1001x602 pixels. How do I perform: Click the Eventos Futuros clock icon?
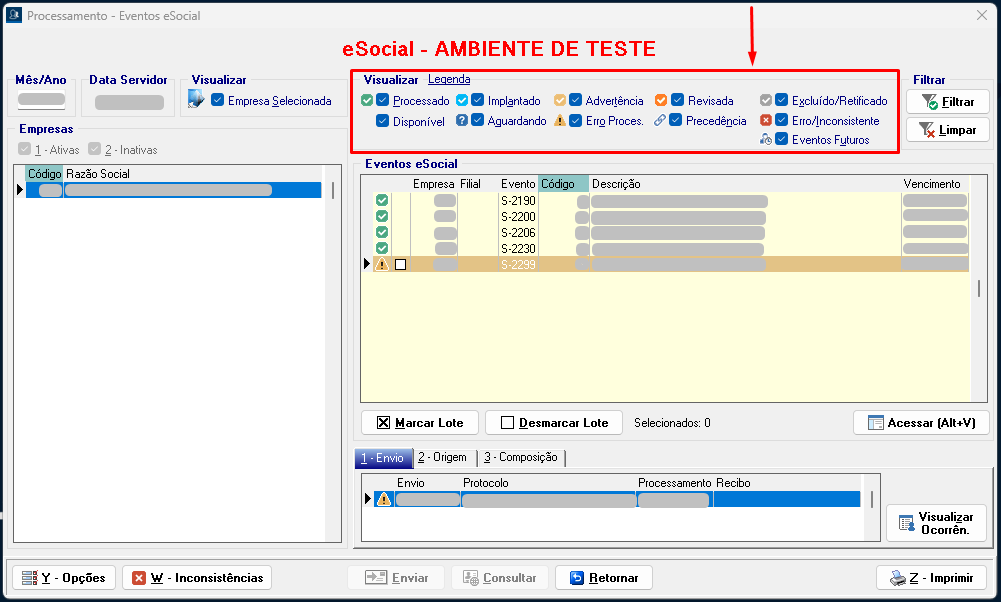pos(766,140)
